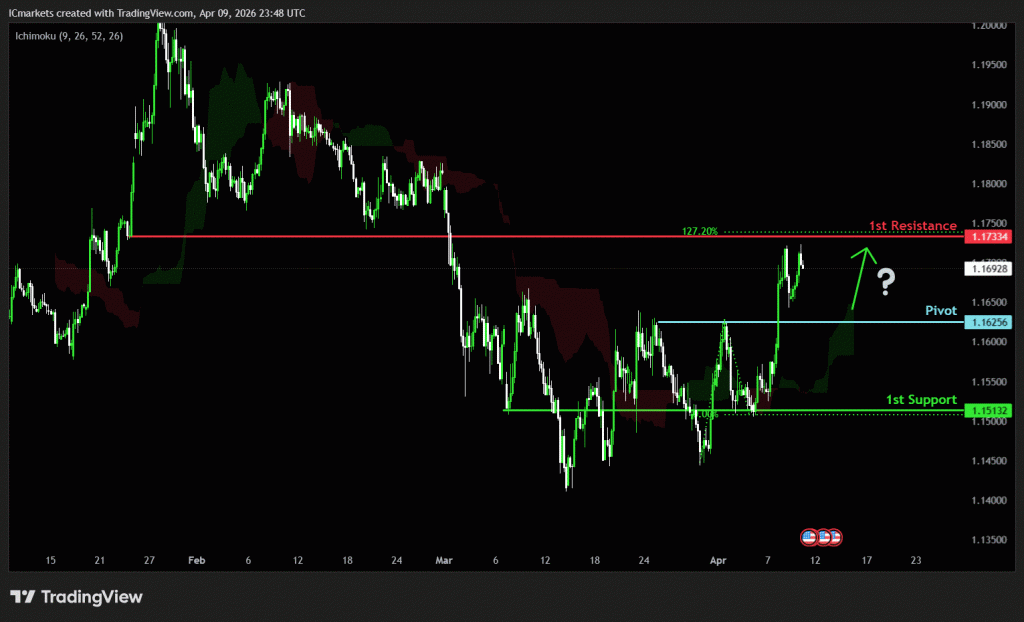1024x622 pixels.
Task: Click the 1.20000 level on the price axis
Action: click(988, 26)
